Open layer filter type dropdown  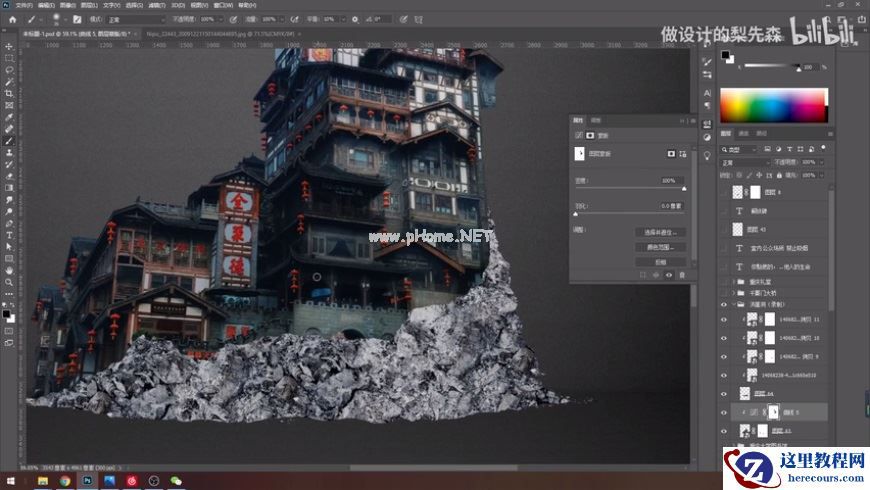[x=739, y=149]
